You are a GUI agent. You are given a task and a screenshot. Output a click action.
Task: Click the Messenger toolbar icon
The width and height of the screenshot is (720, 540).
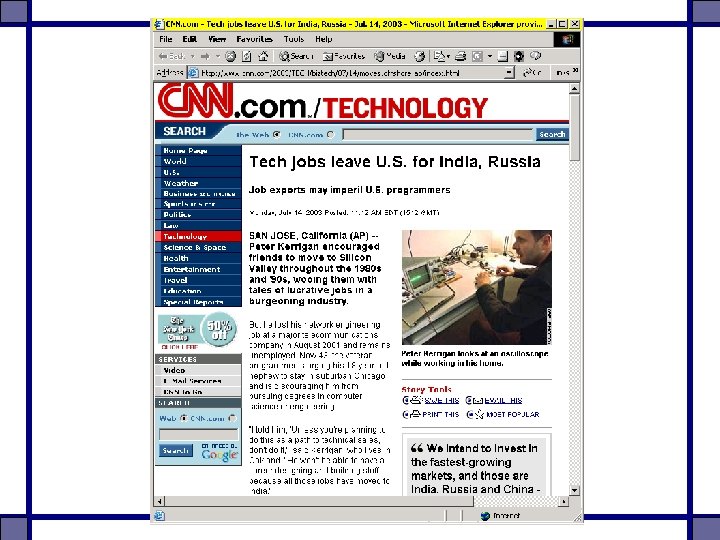point(535,56)
